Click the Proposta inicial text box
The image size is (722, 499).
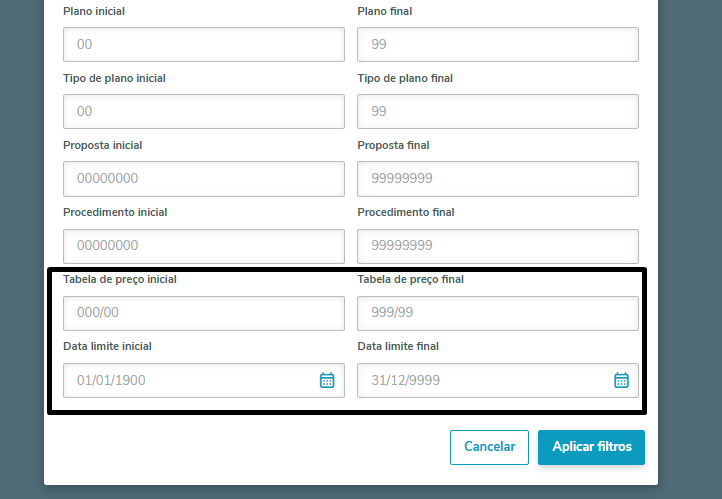pyautogui.click(x=204, y=179)
